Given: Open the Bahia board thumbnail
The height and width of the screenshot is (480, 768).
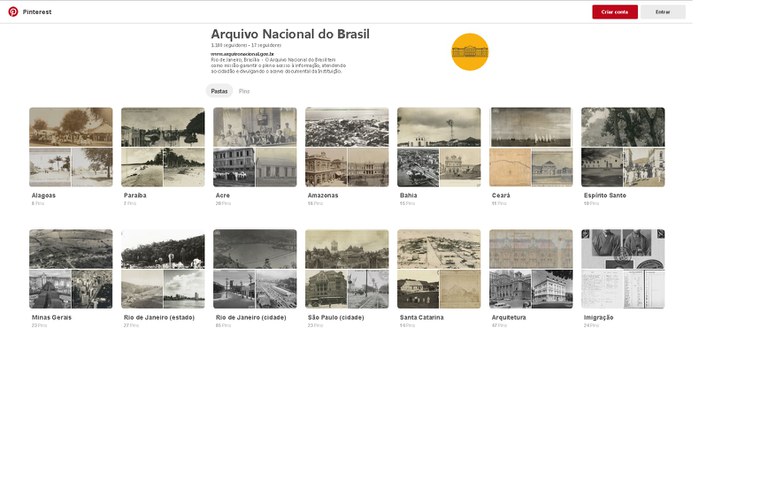Looking at the screenshot, I should tap(439, 147).
